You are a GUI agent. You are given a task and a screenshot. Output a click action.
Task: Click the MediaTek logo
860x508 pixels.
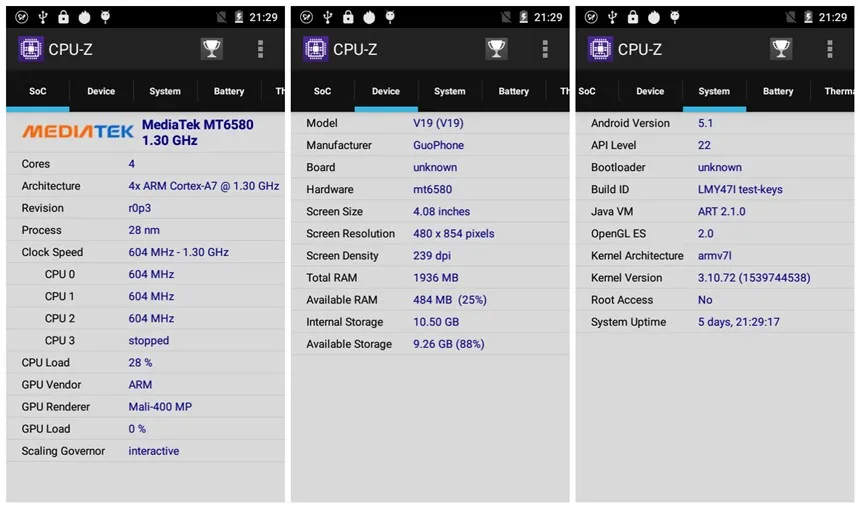point(78,132)
